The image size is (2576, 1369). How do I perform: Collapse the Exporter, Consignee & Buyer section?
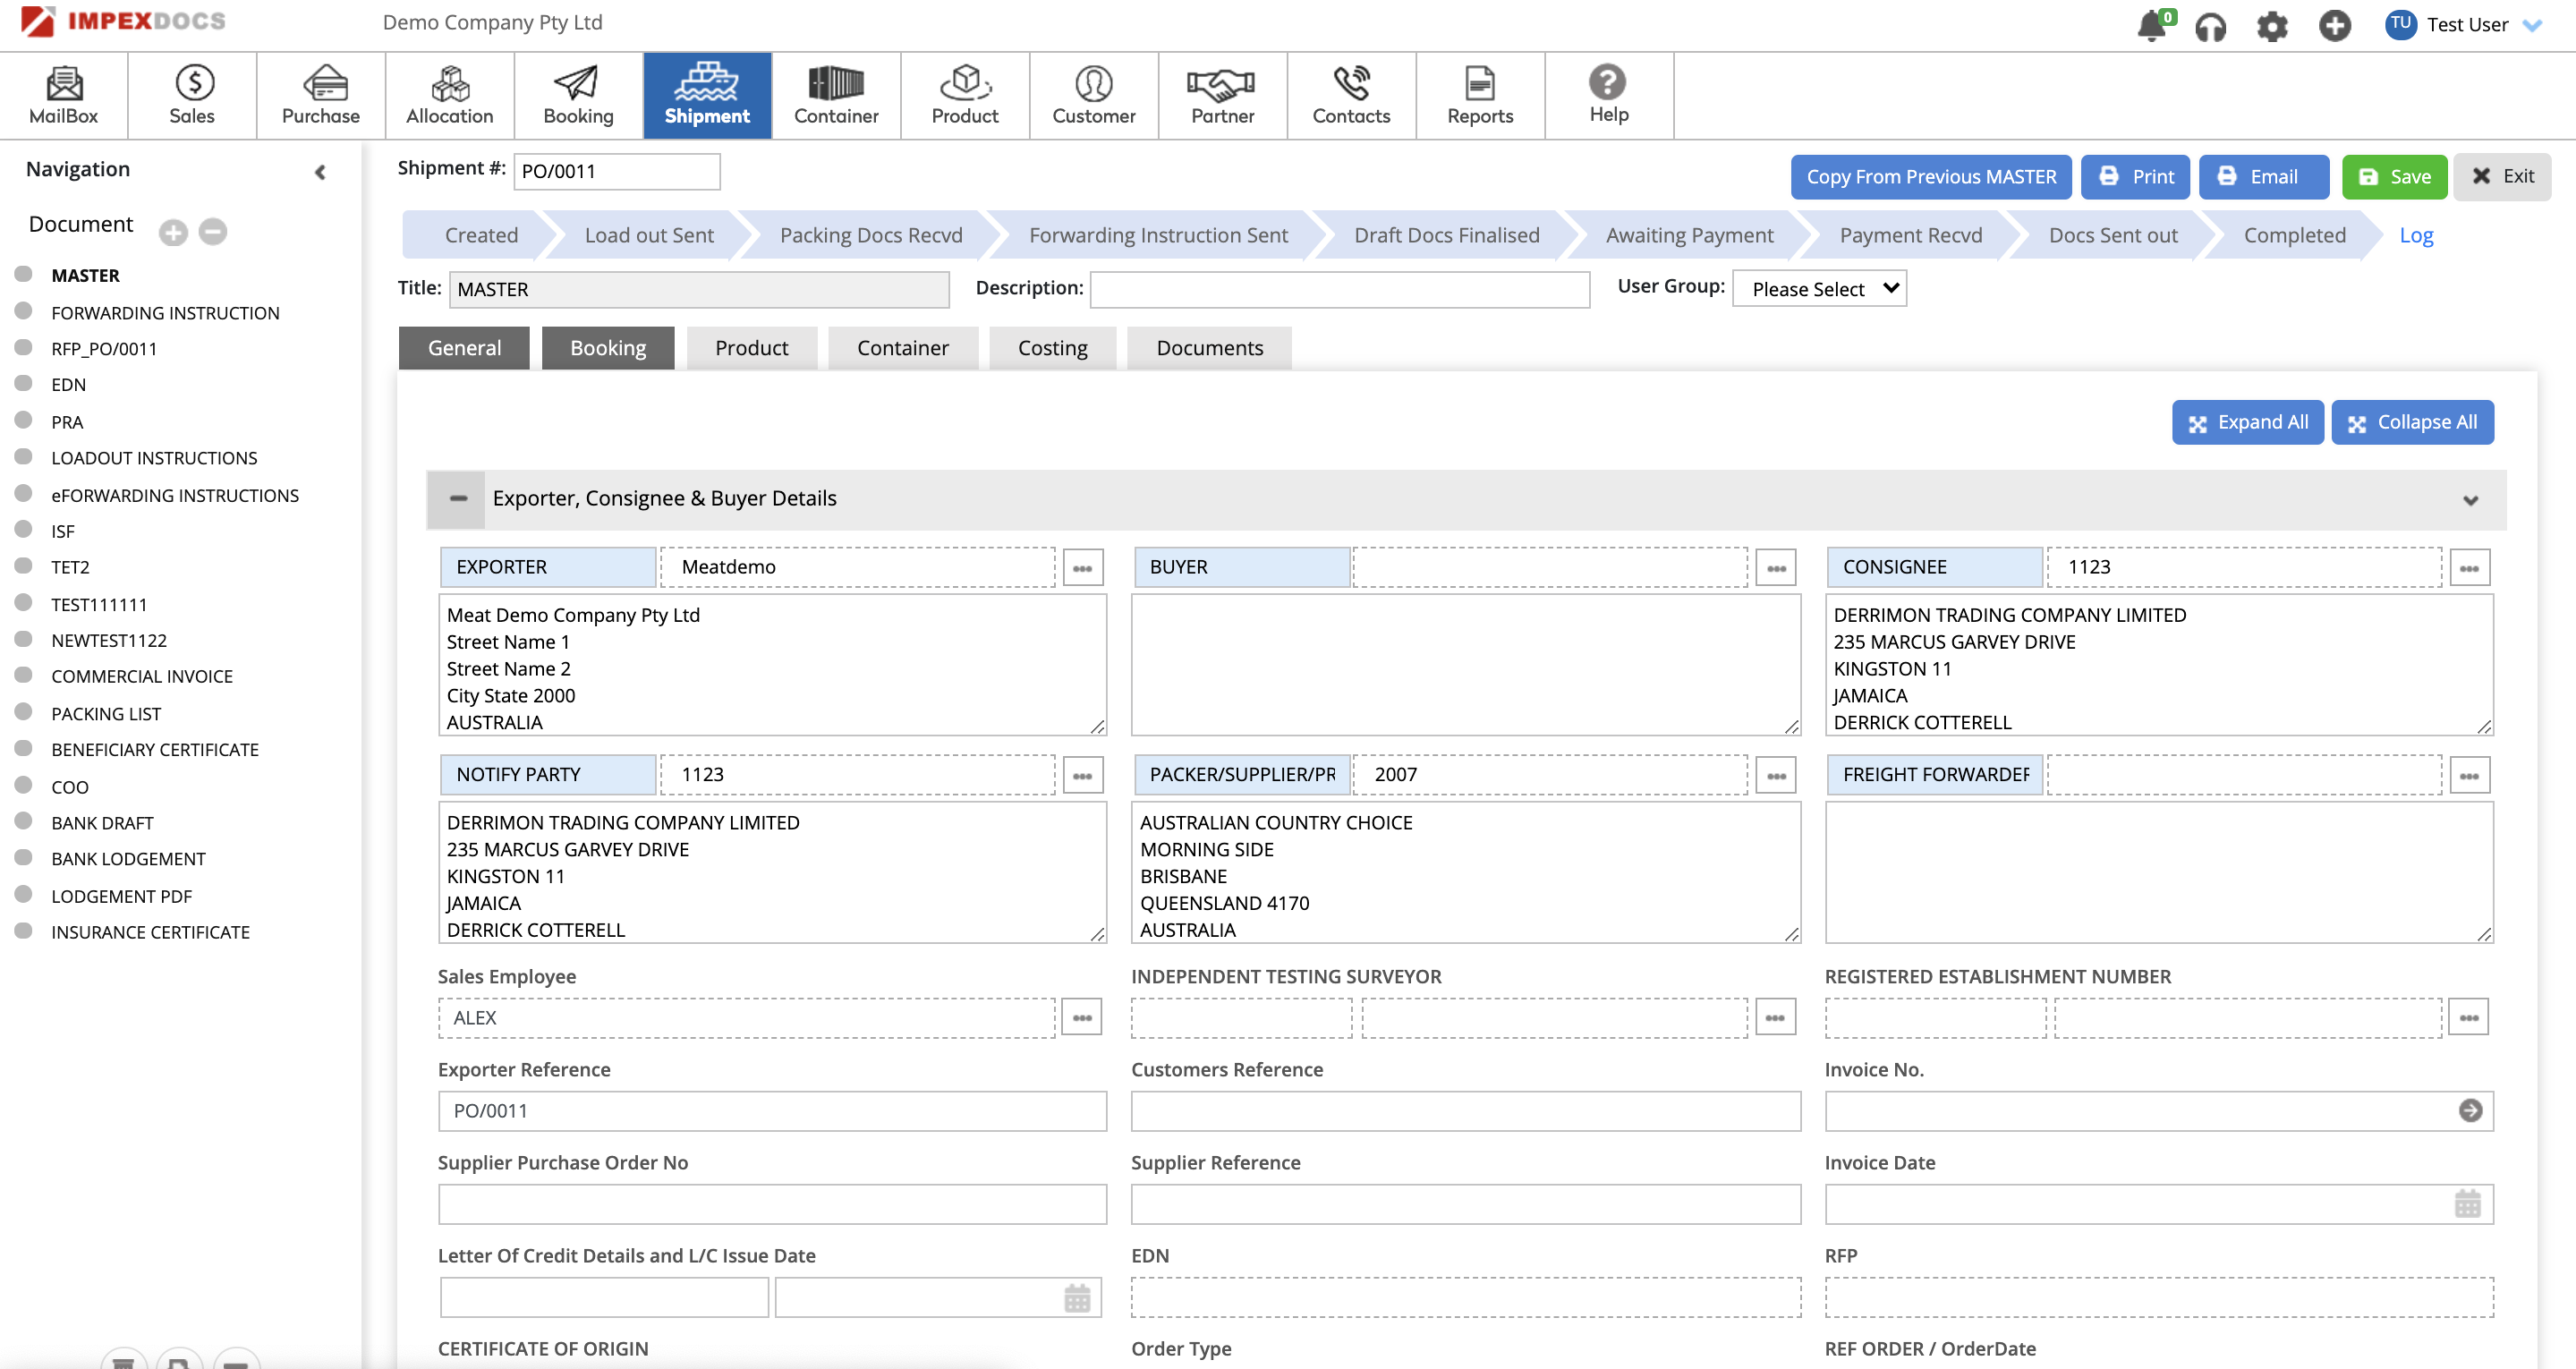click(458, 498)
